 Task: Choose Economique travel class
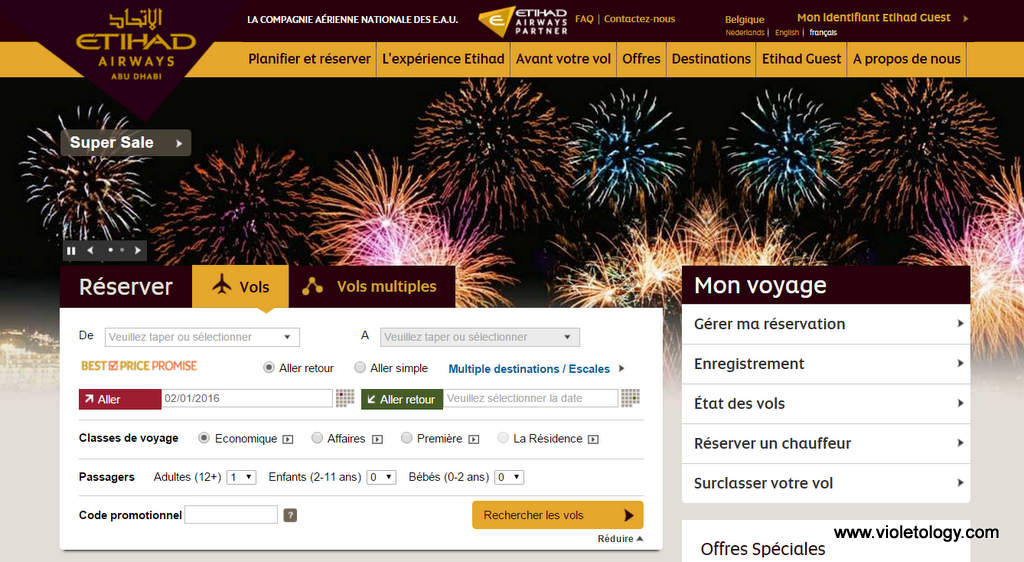[x=204, y=438]
